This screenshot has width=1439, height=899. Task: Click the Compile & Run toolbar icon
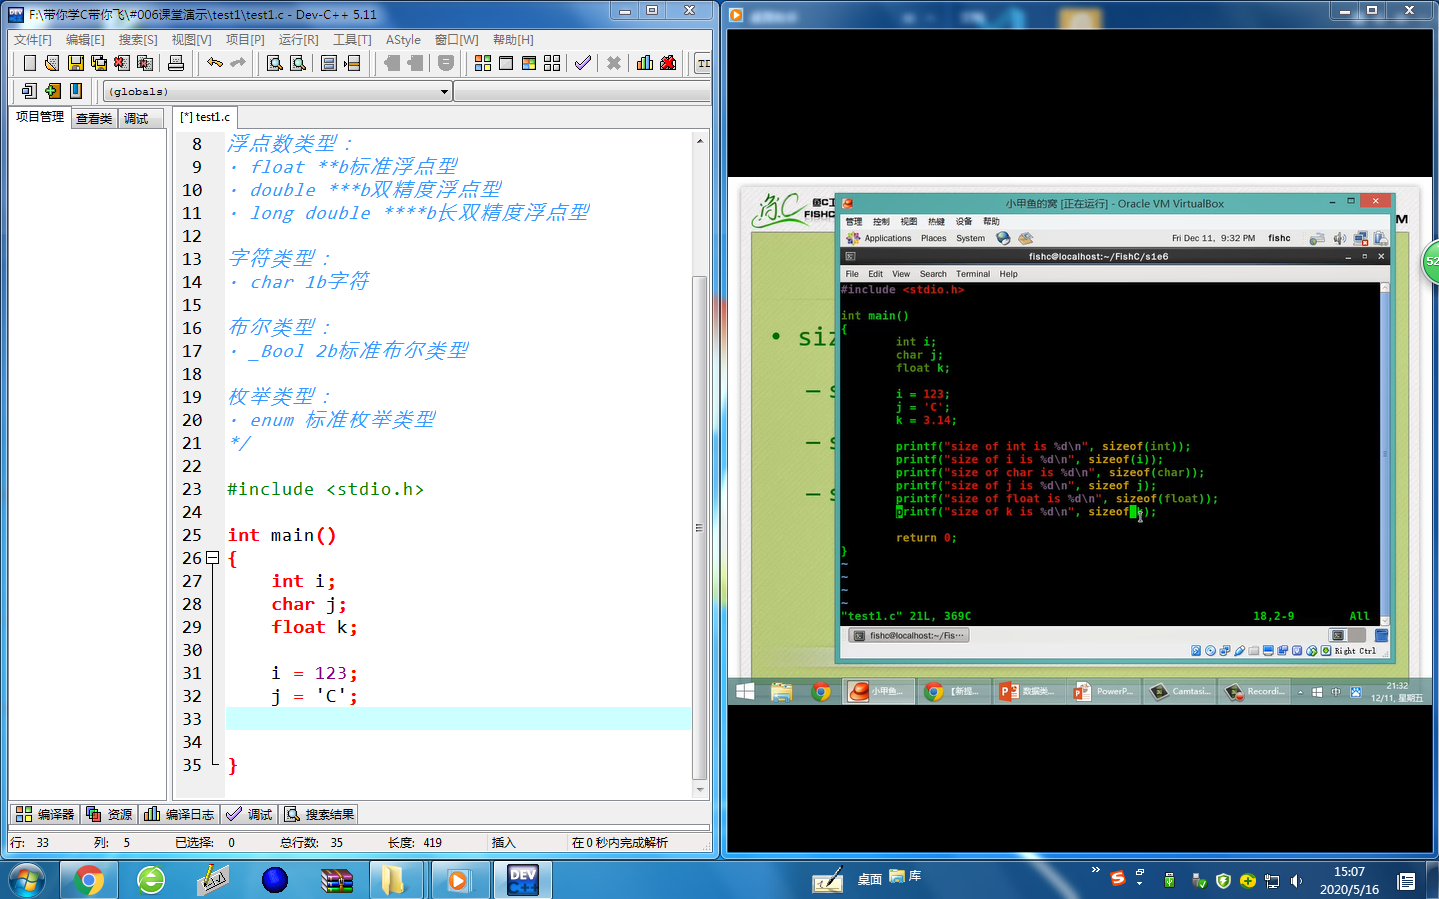tap(529, 63)
